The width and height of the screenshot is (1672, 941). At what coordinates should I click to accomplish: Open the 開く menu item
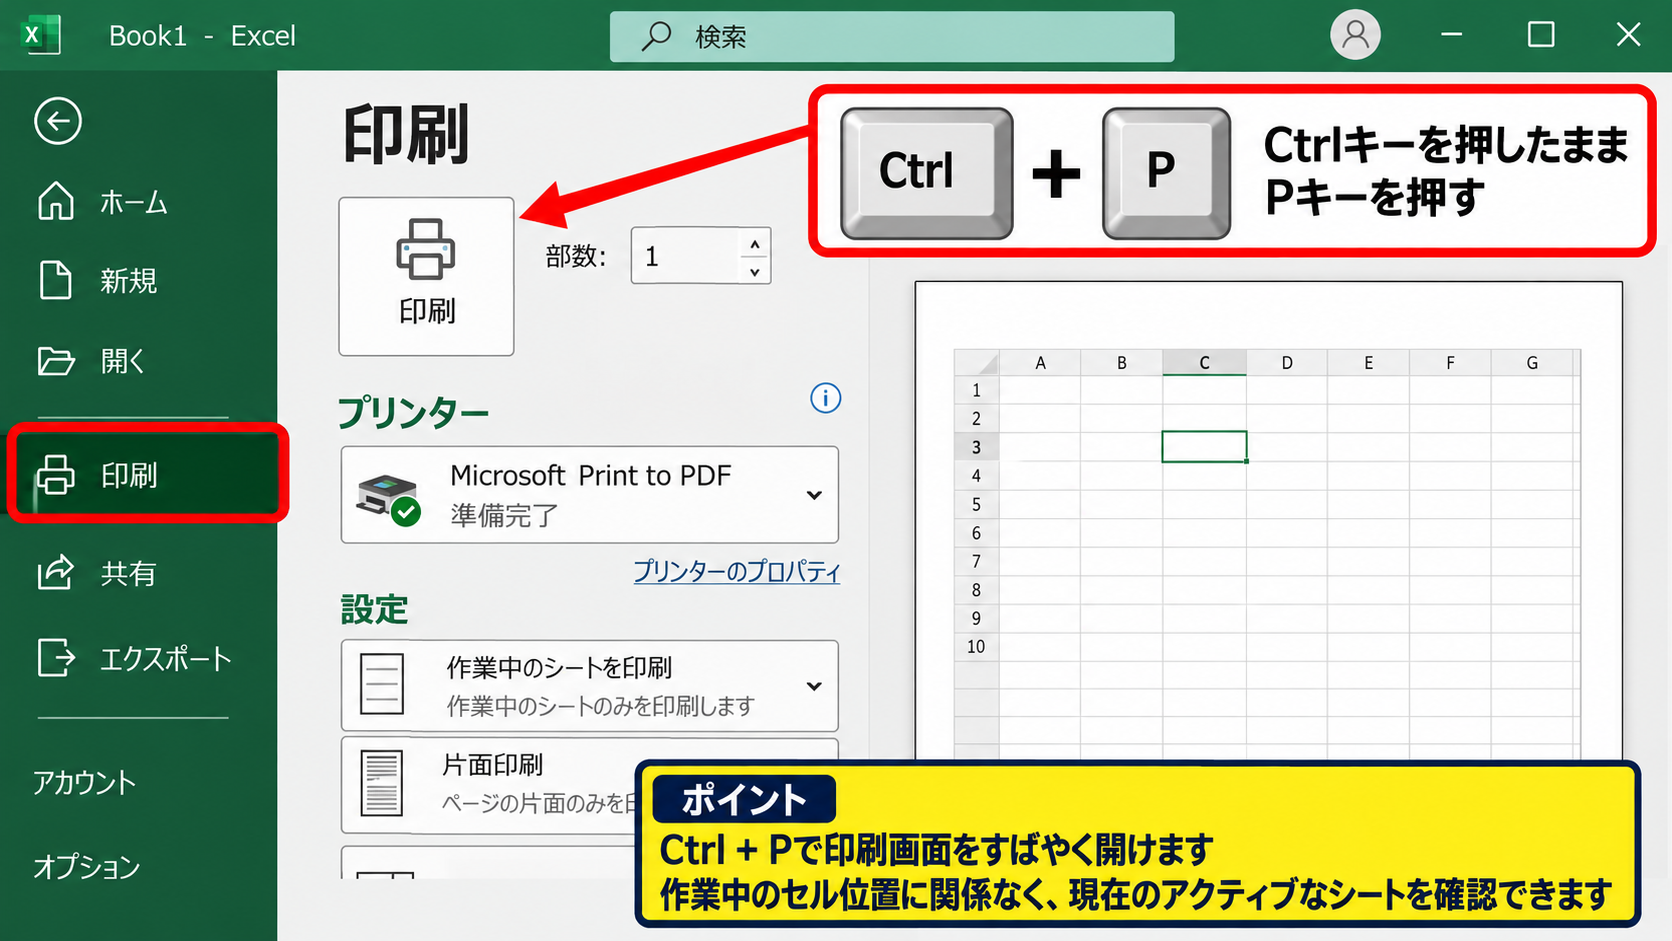[x=92, y=361]
